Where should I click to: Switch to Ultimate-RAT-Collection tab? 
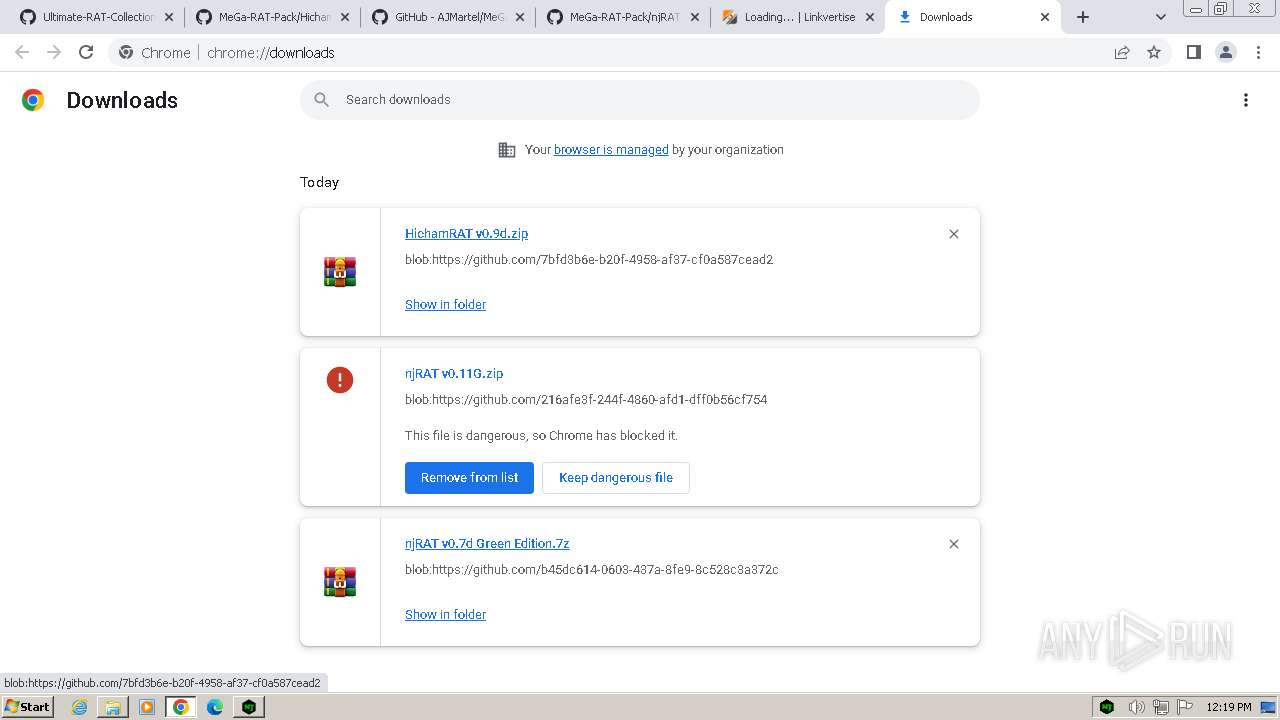click(x=97, y=17)
